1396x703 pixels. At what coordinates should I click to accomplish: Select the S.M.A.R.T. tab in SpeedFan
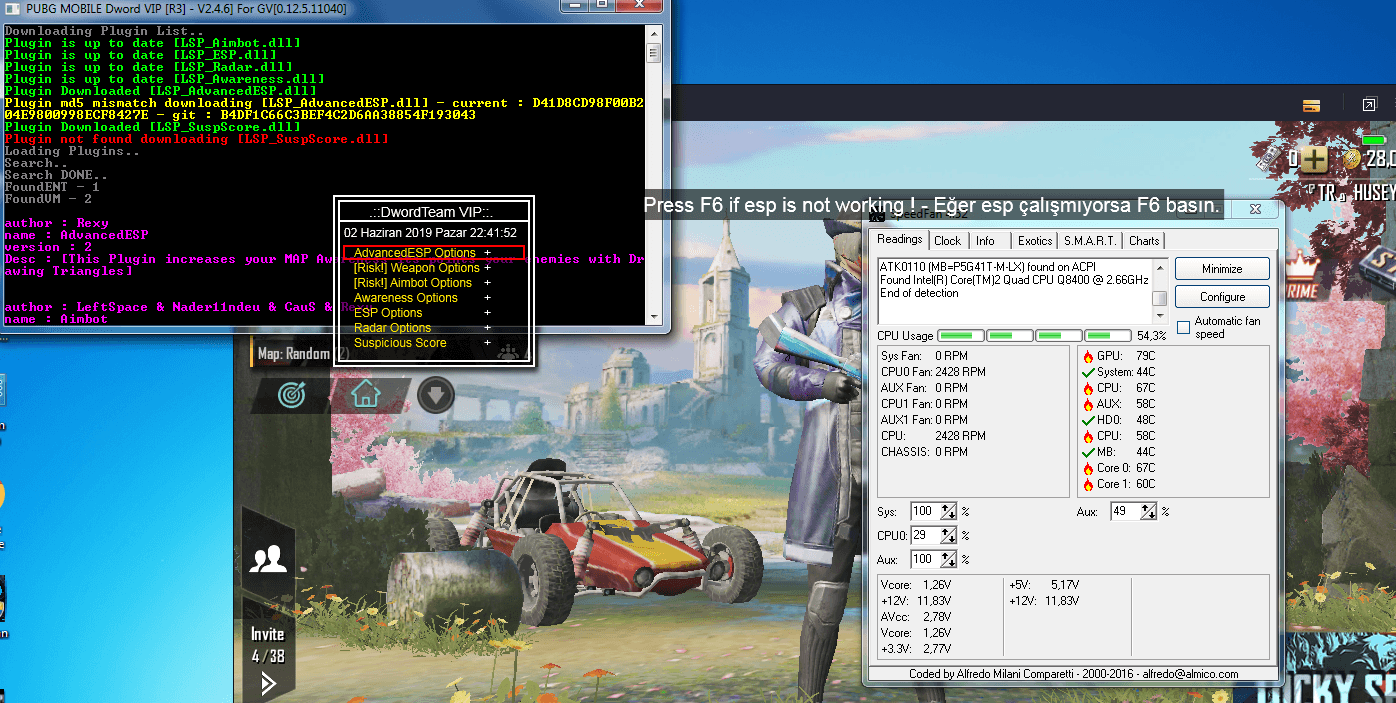point(1090,241)
